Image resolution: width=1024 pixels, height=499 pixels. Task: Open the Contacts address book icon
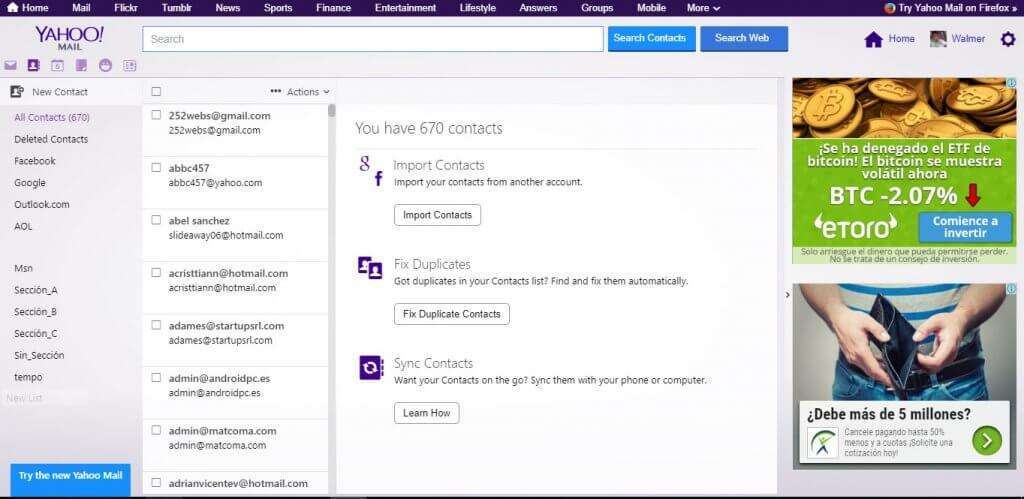tap(33, 65)
